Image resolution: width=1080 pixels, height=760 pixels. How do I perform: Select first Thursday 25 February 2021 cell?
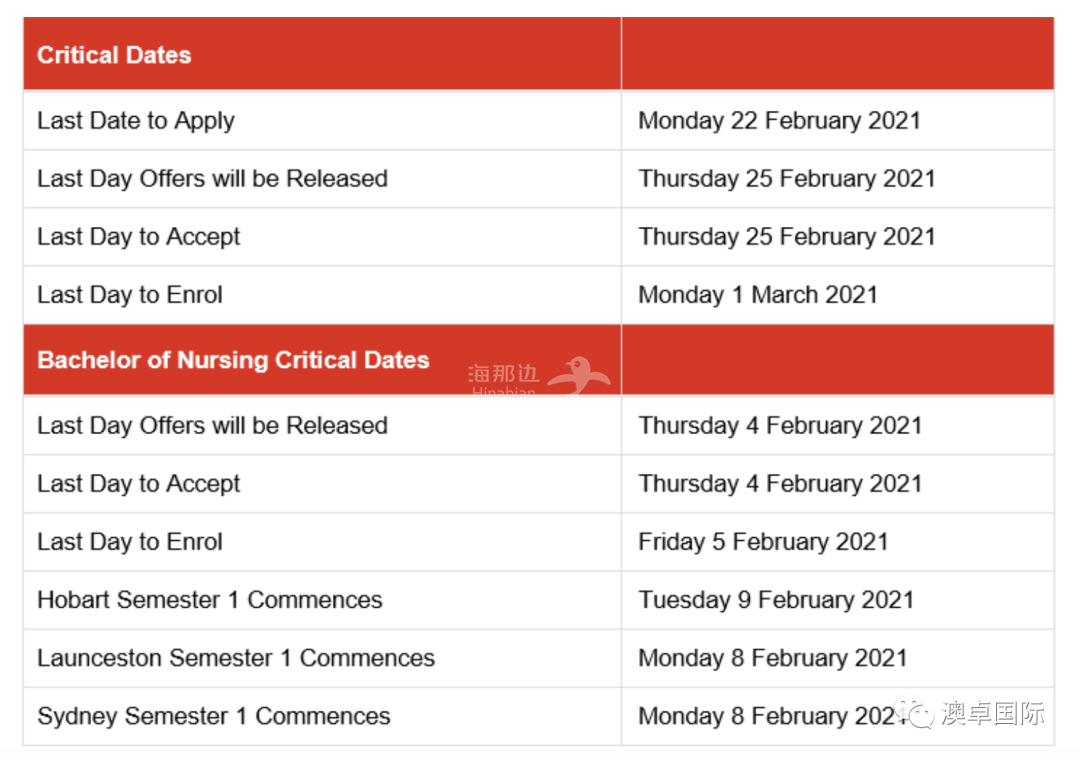click(838, 178)
